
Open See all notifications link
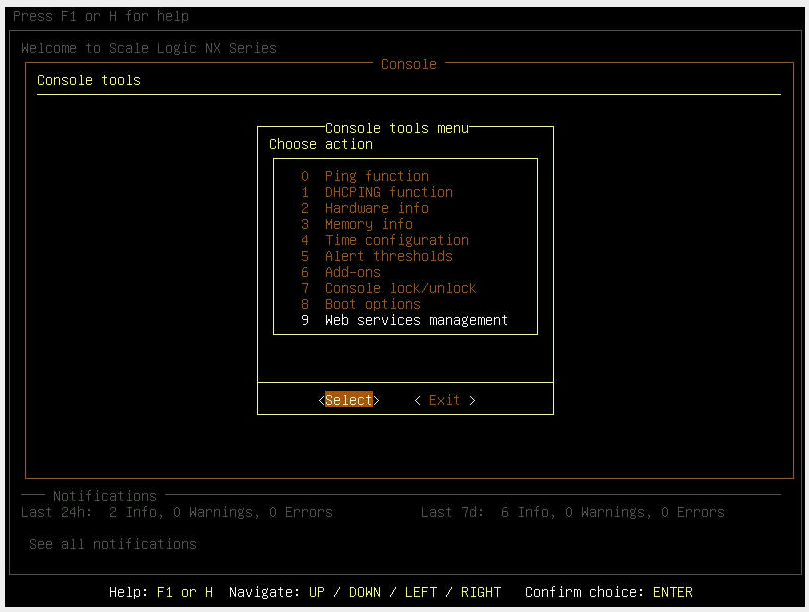[x=113, y=544]
